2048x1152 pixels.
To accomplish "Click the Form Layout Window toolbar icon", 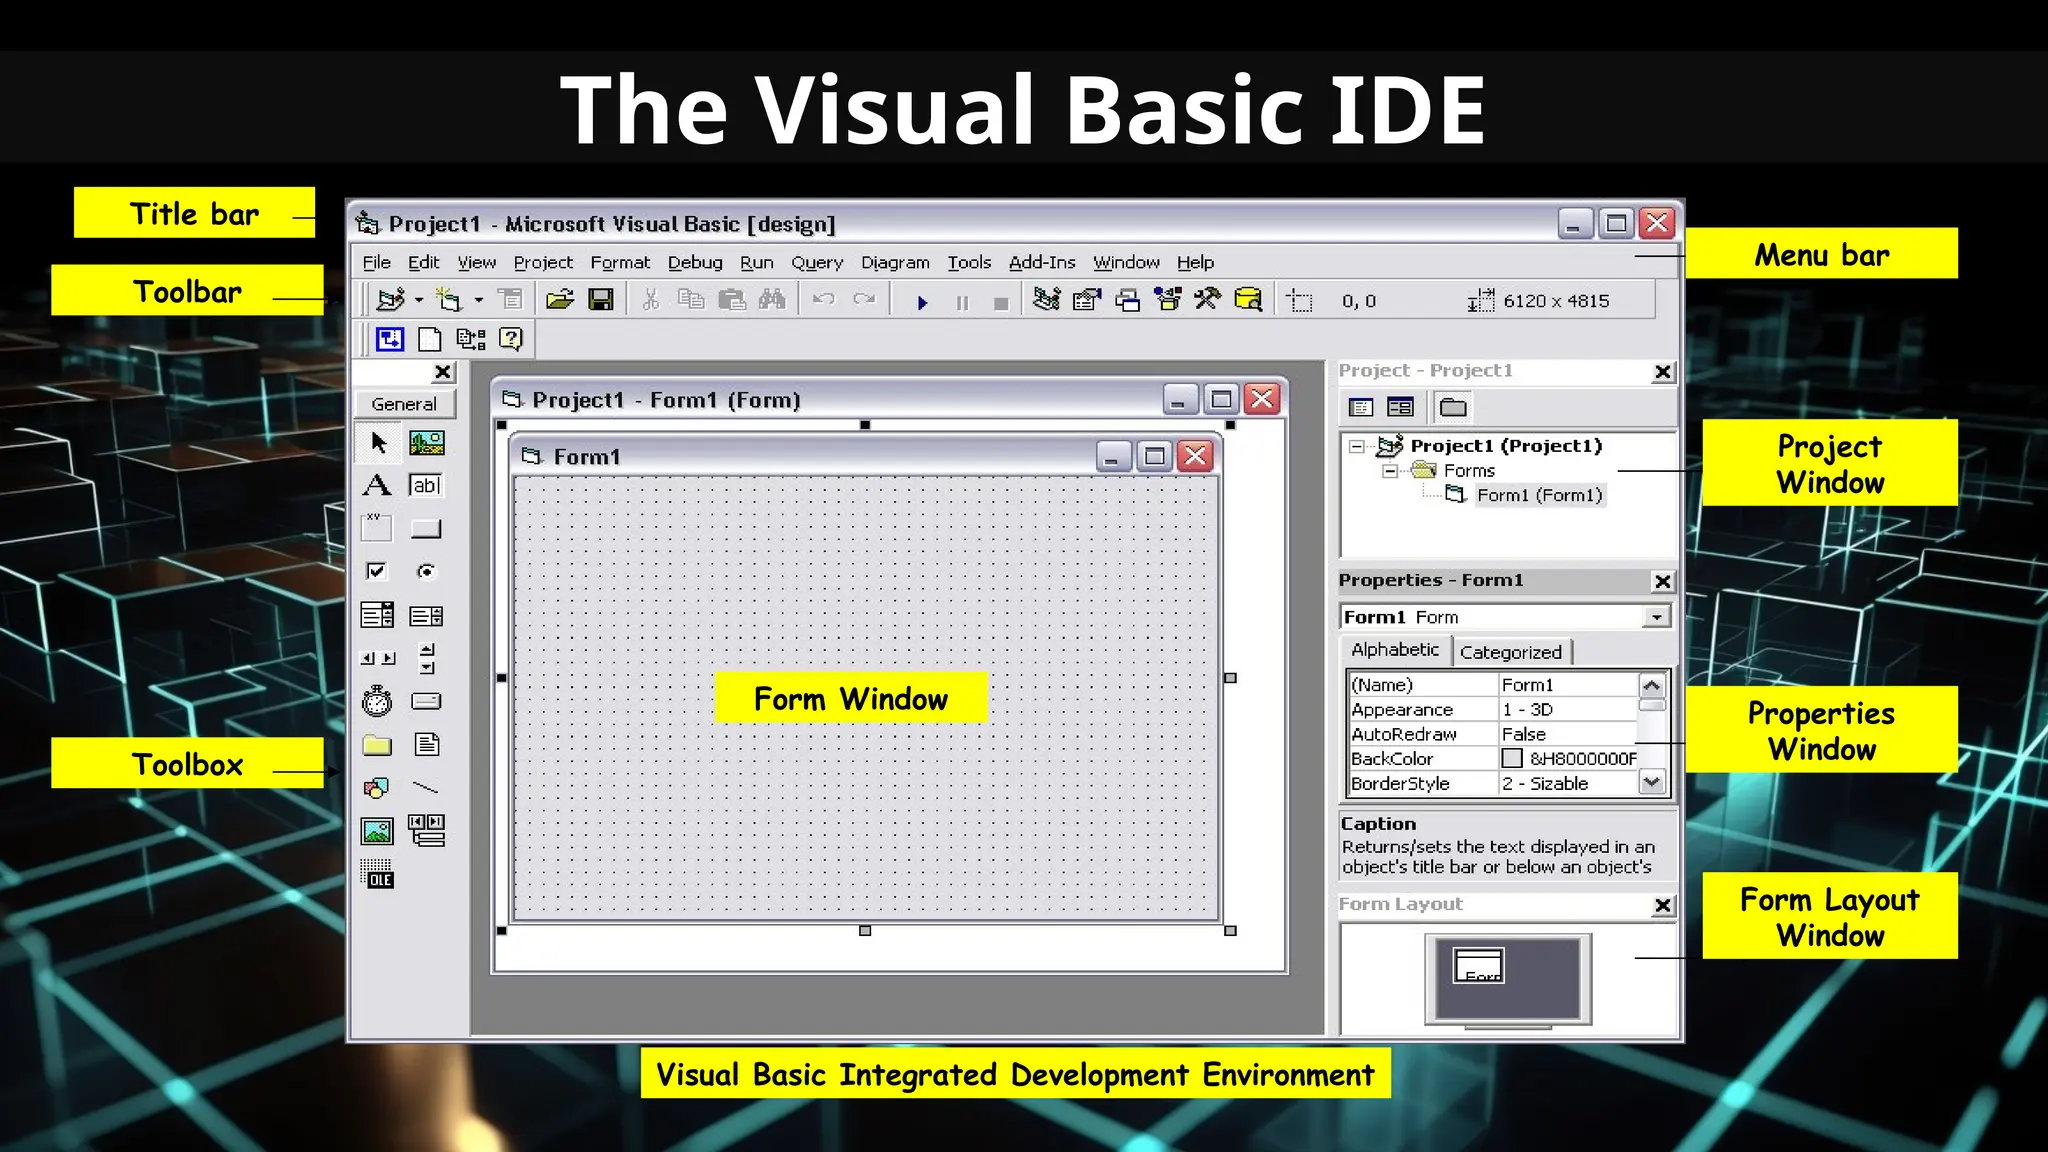I will (1128, 300).
